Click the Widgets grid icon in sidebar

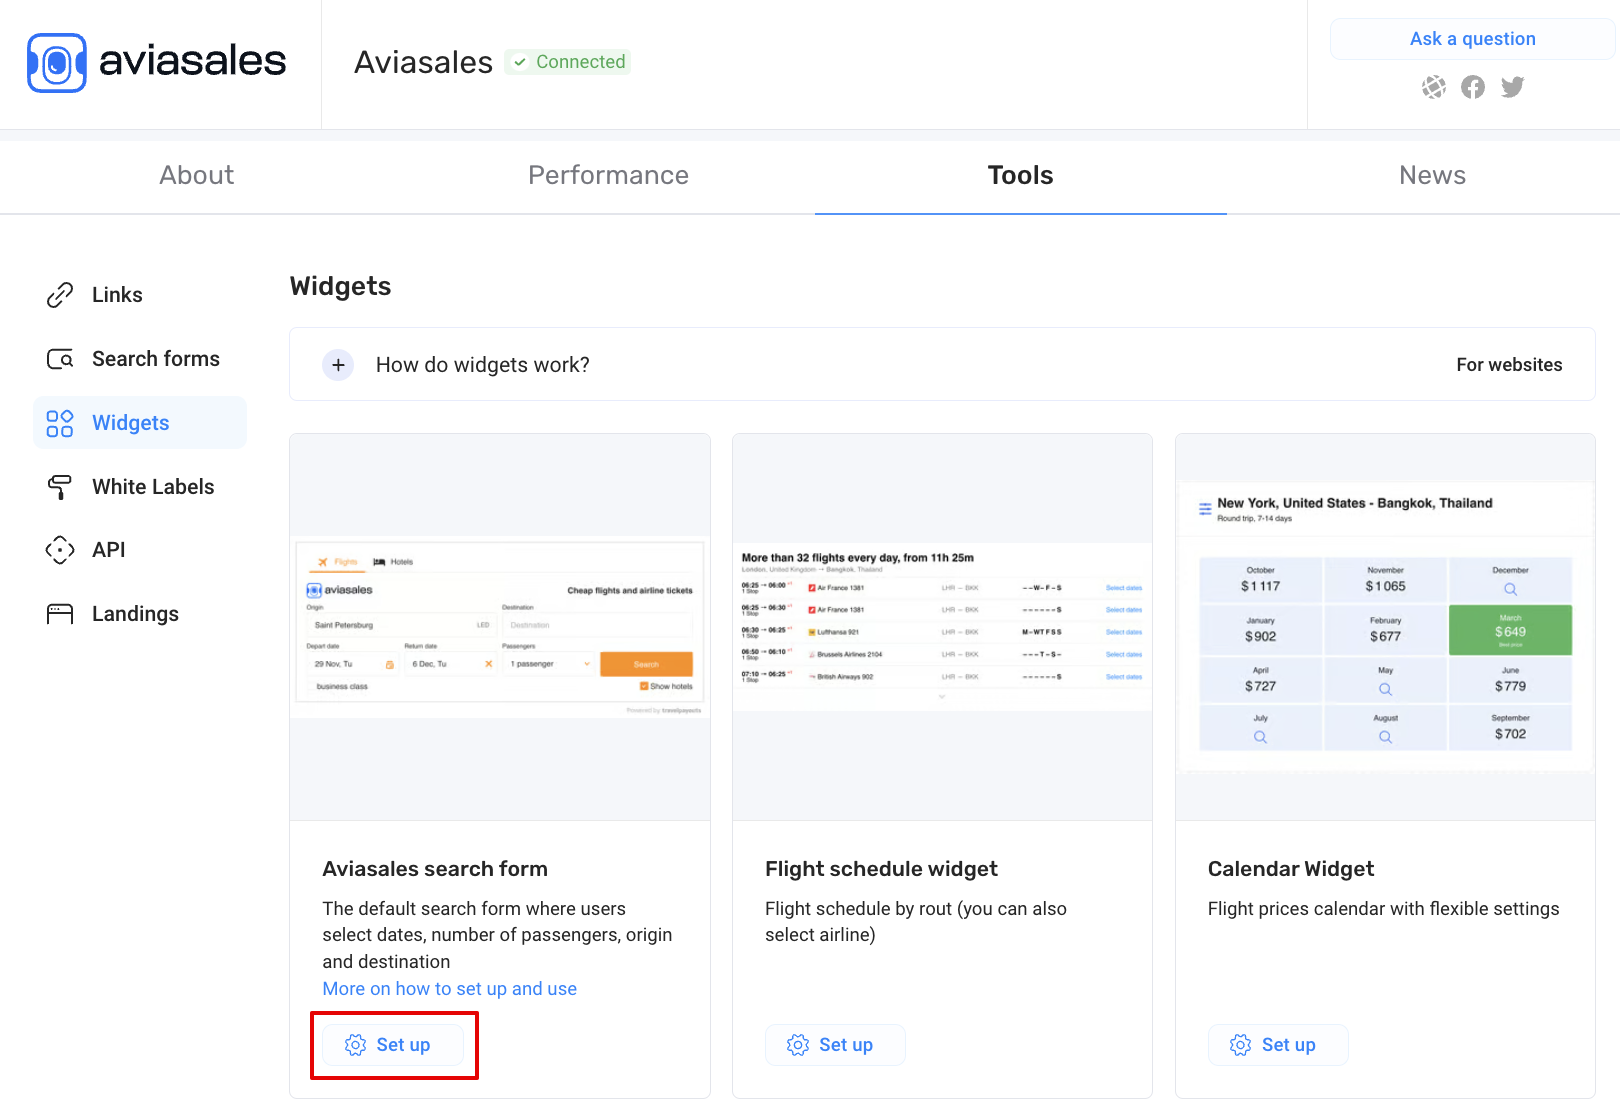click(60, 423)
